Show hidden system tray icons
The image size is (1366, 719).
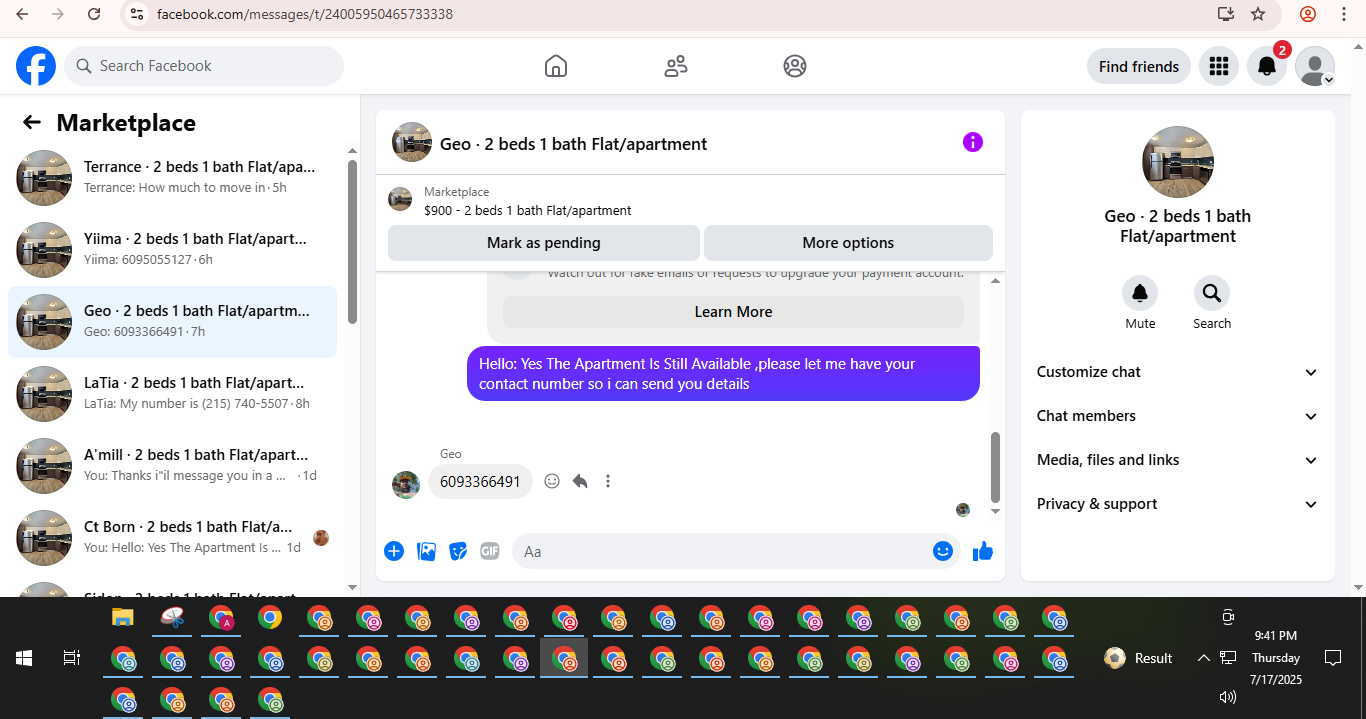tap(1203, 658)
